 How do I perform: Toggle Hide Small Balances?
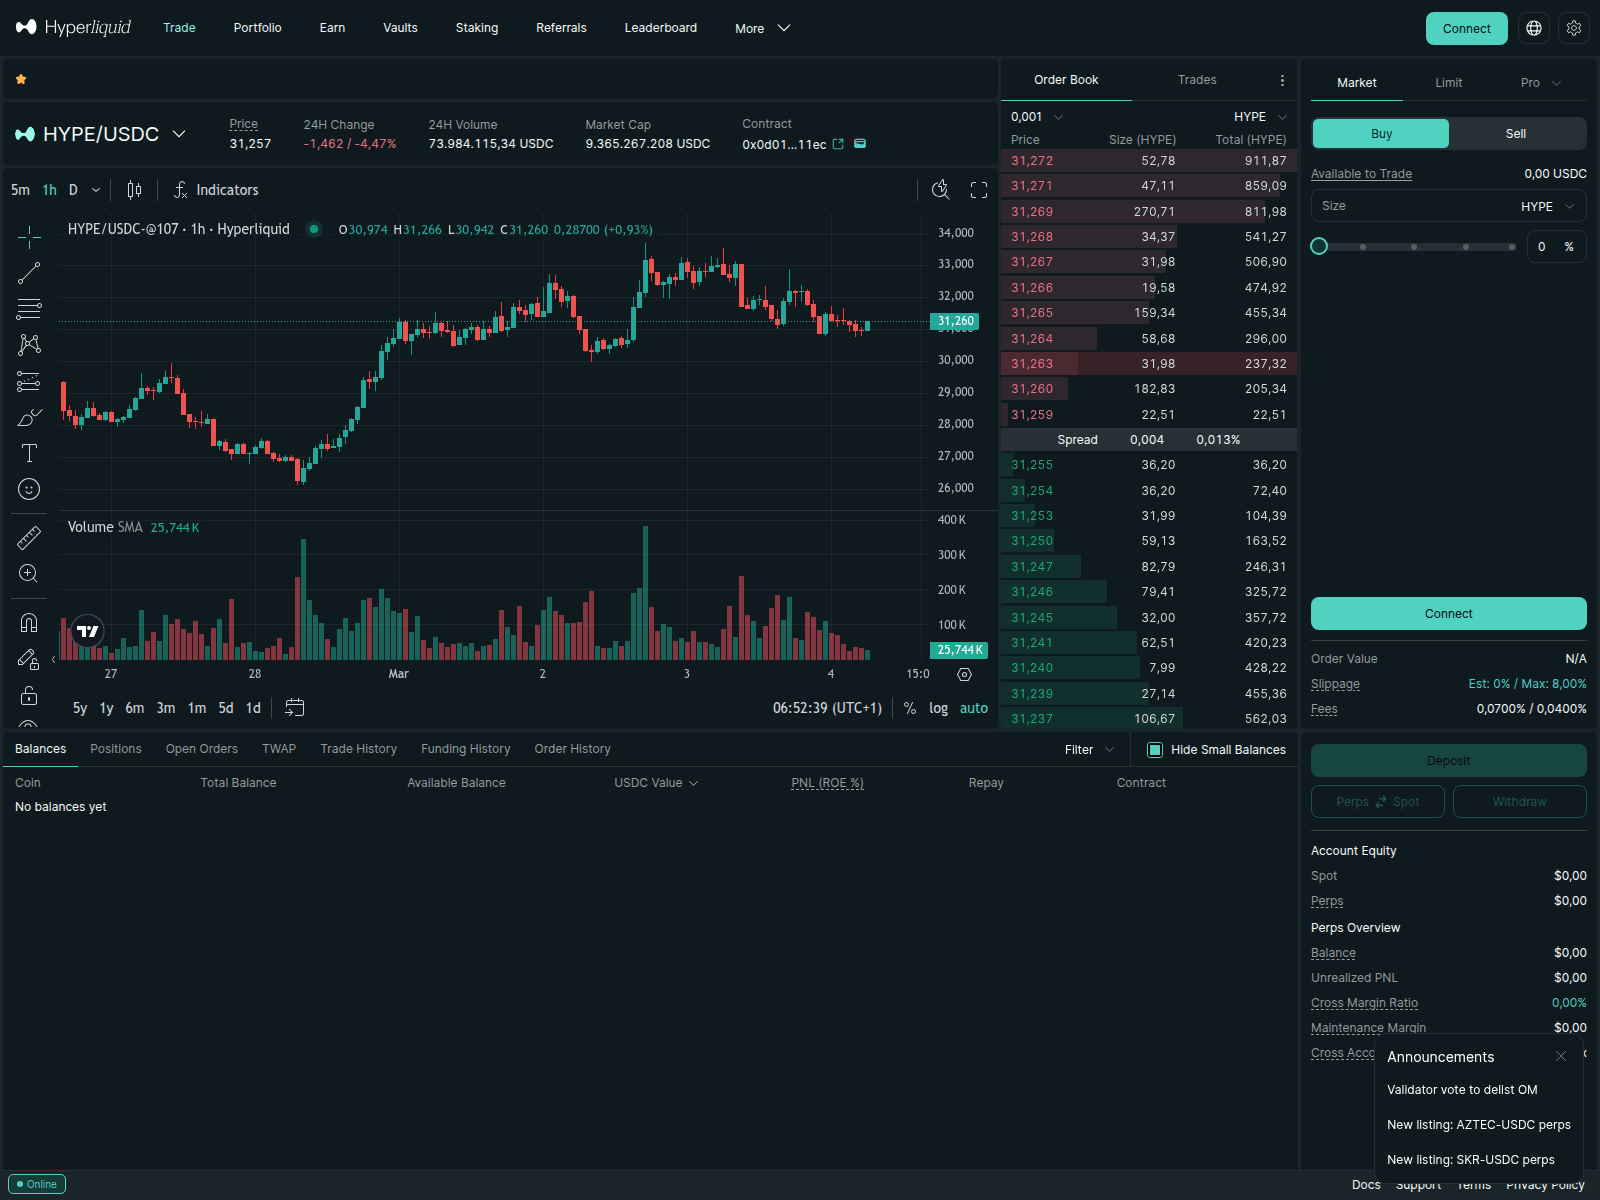1156,749
